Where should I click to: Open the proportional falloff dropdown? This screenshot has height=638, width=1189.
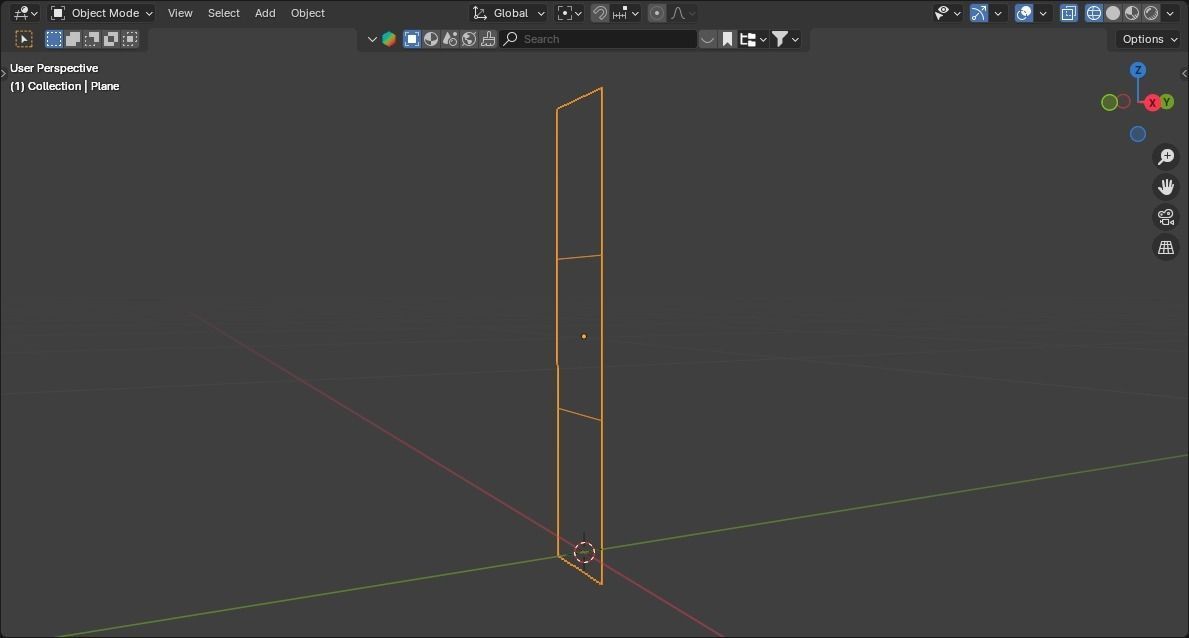pos(682,13)
